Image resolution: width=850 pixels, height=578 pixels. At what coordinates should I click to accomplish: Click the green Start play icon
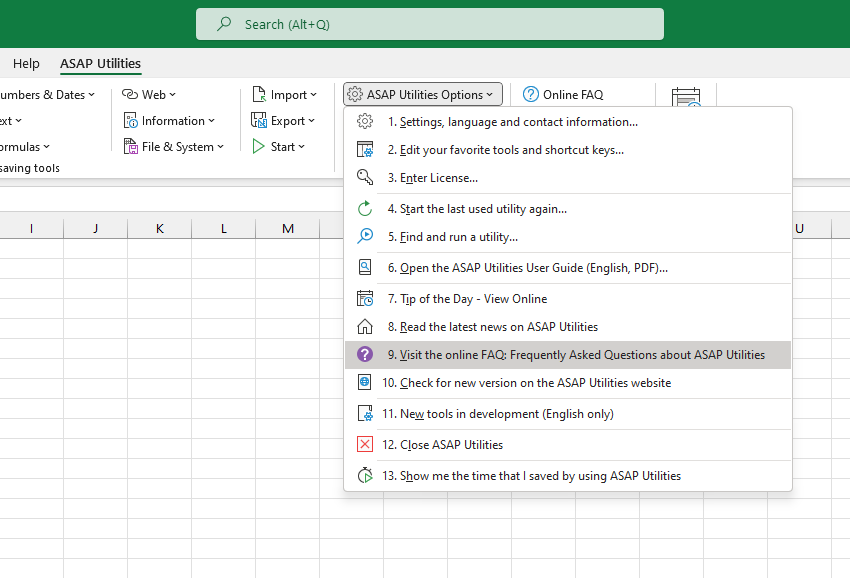tap(259, 146)
